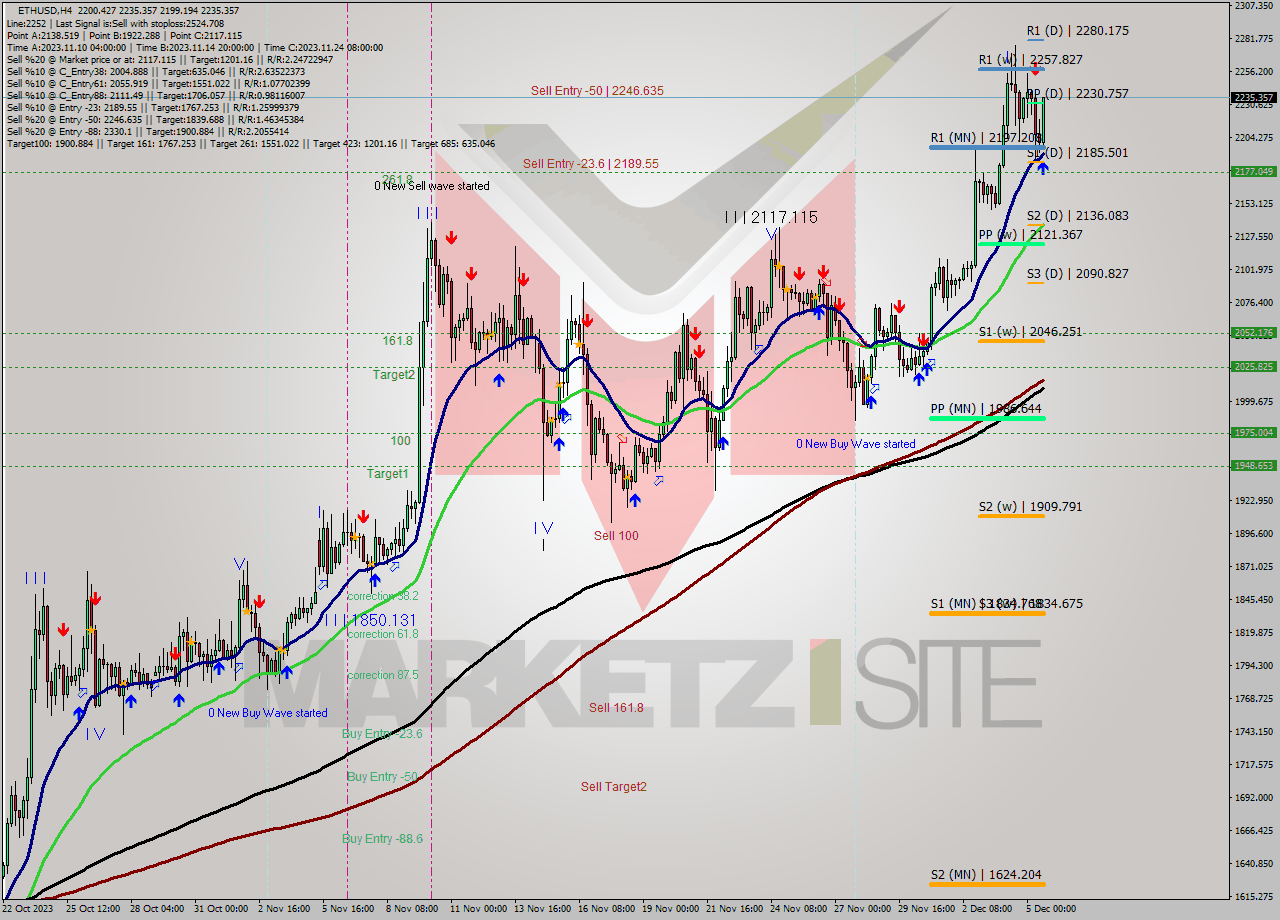Viewport: 1280px width, 920px height.
Task: Select the 'Sell %20 @ Entry -88: 2330.1' line
Action: click(147, 131)
